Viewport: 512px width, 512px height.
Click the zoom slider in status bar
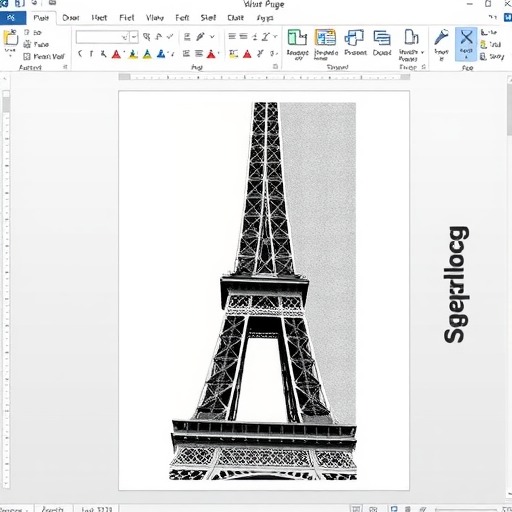tap(467, 509)
